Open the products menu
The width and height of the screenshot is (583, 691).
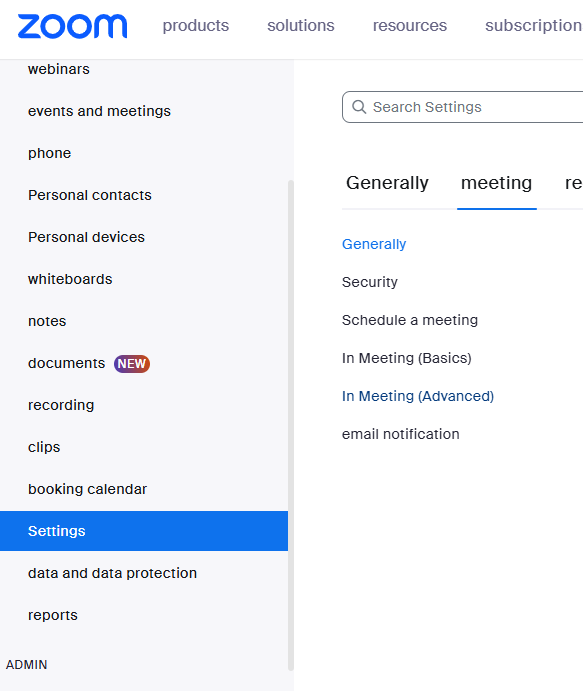[196, 26]
